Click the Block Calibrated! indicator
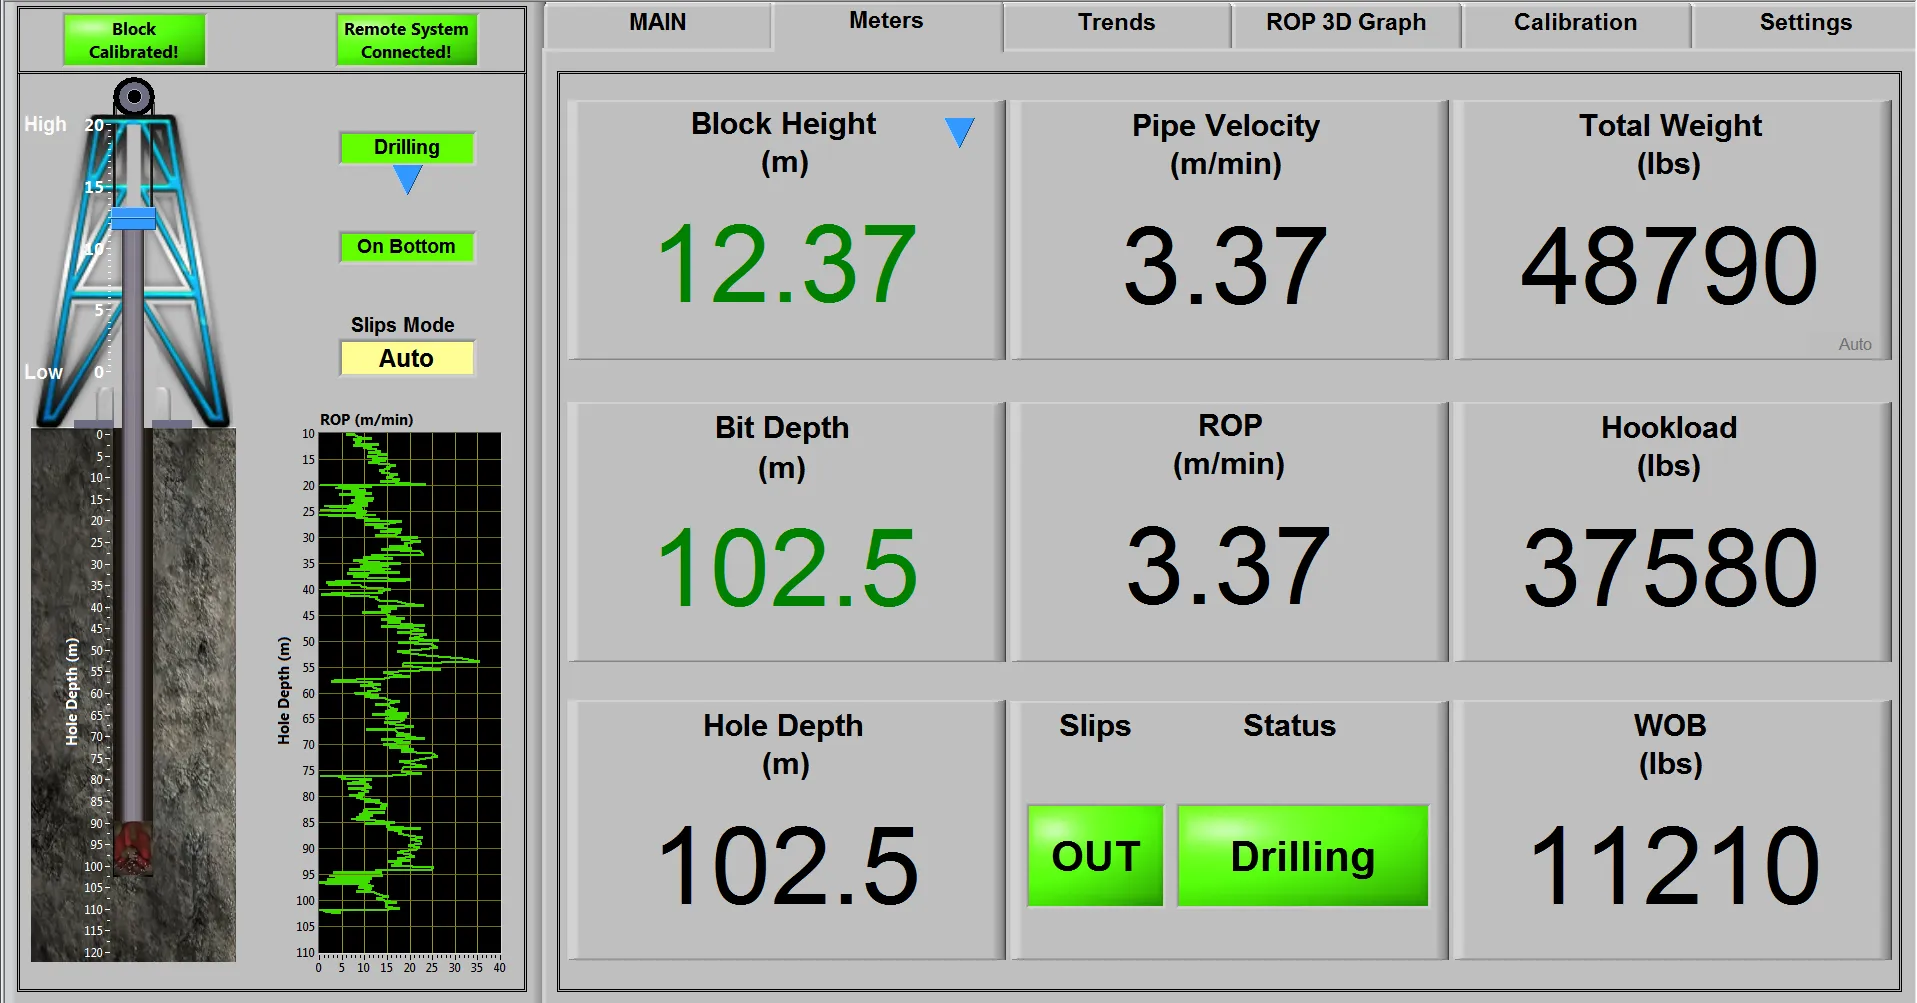Image resolution: width=1917 pixels, height=1003 pixels. coord(134,40)
